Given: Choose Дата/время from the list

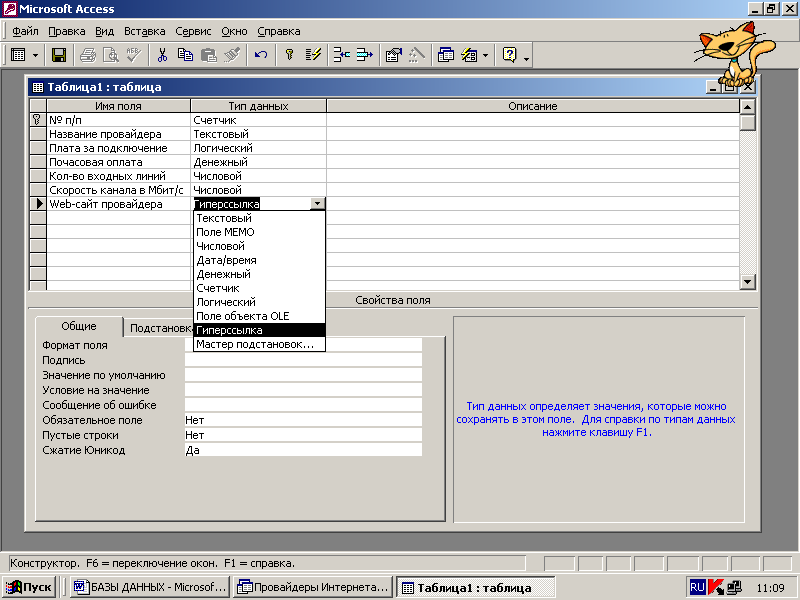Looking at the screenshot, I should click(x=260, y=260).
